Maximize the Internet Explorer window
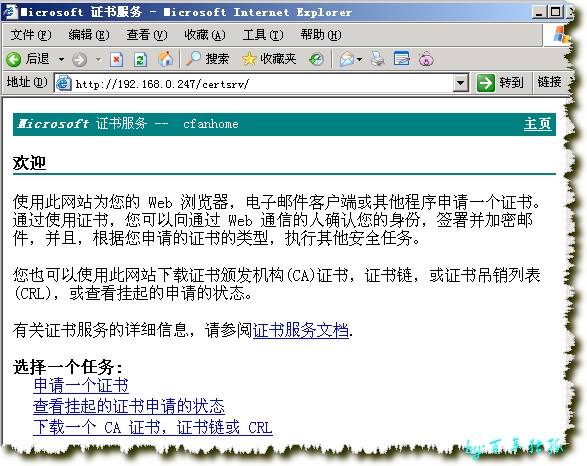Image resolution: width=587 pixels, height=466 pixels. click(x=556, y=12)
